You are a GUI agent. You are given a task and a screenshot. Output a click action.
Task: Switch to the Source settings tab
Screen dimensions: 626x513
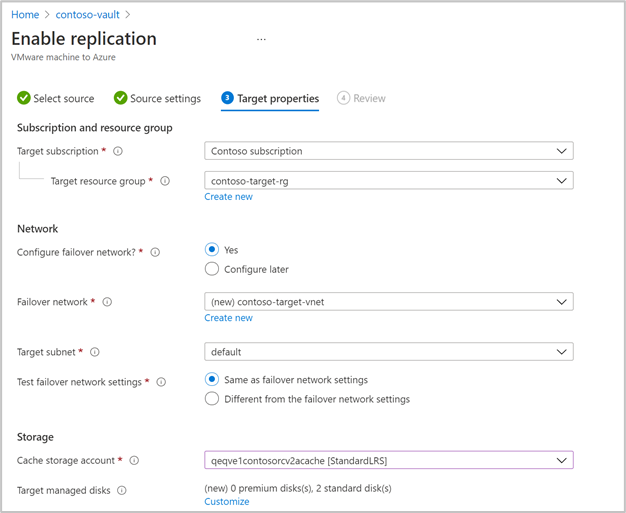[x=157, y=99]
